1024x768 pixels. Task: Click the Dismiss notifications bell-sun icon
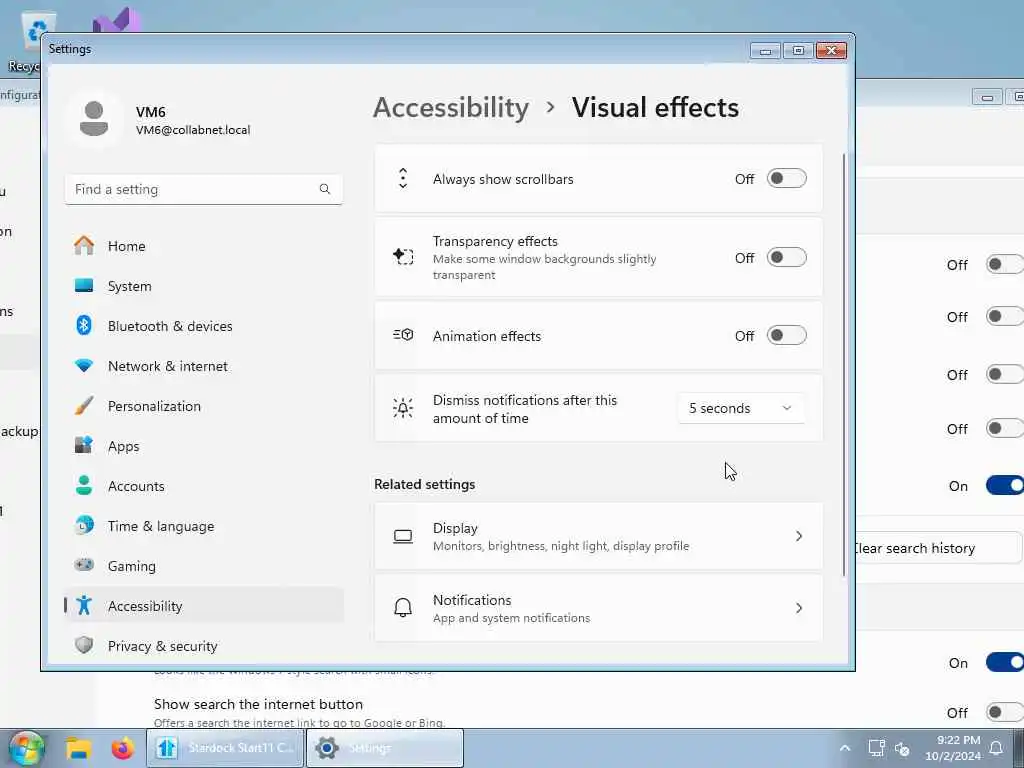pos(403,408)
